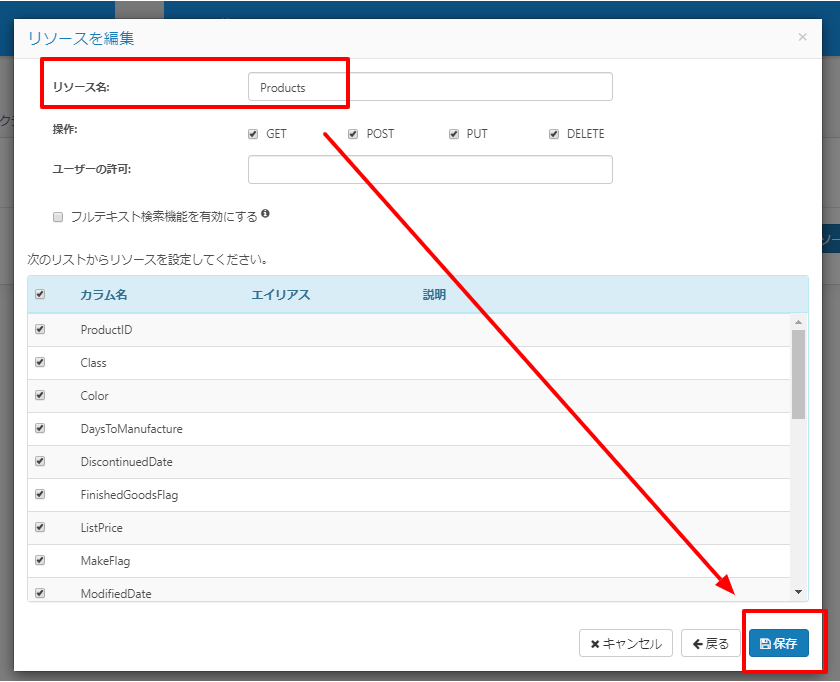Click the ユーザーの許可 input field

(x=430, y=169)
